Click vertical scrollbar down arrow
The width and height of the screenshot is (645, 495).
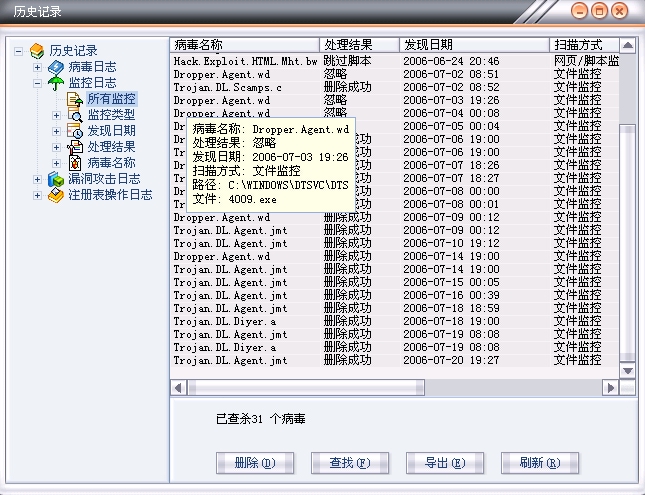[x=627, y=371]
